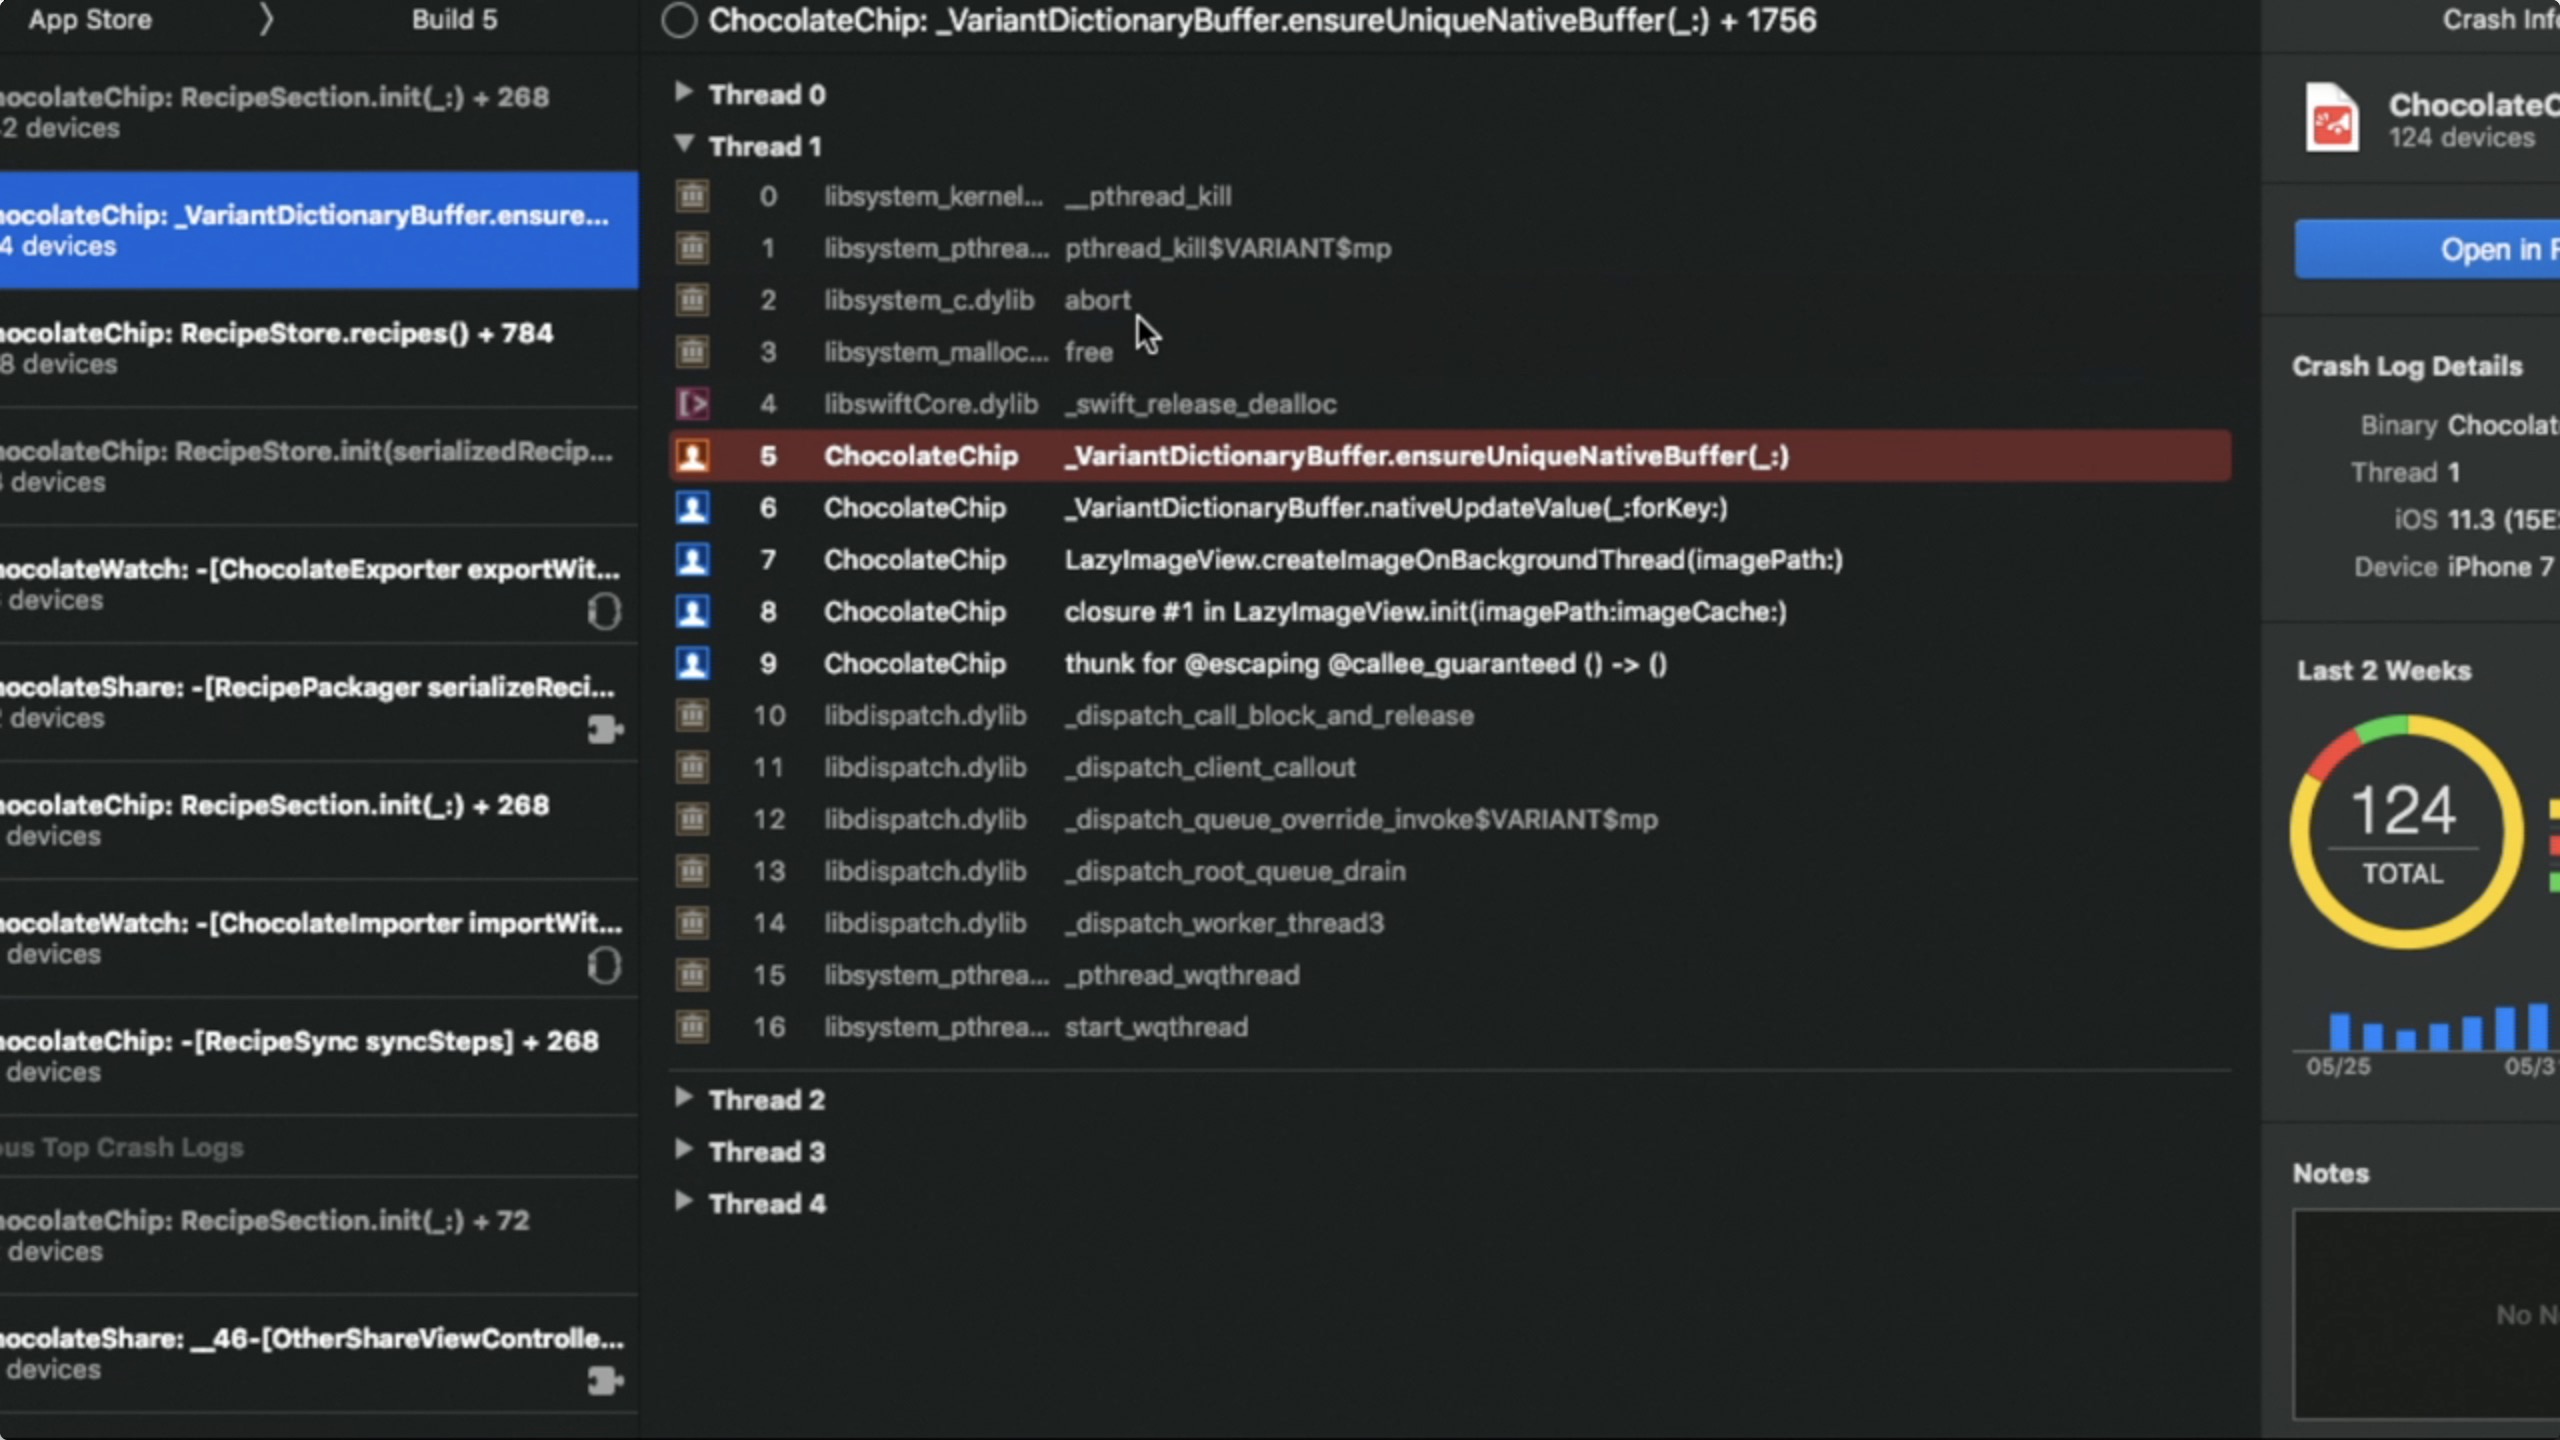2560x1440 pixels.
Task: Click the blue user icon on frame 7
Action: pyautogui.click(x=692, y=560)
